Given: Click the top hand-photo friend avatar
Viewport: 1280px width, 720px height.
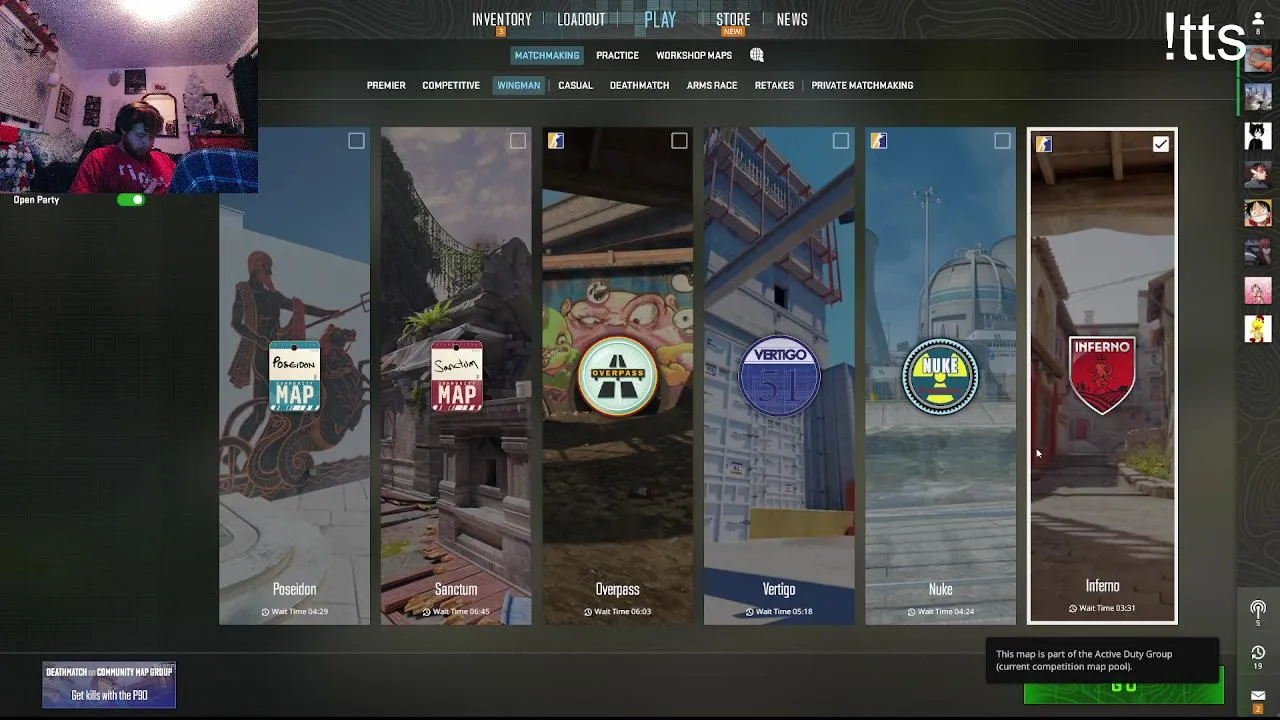Looking at the screenshot, I should (x=1258, y=59).
